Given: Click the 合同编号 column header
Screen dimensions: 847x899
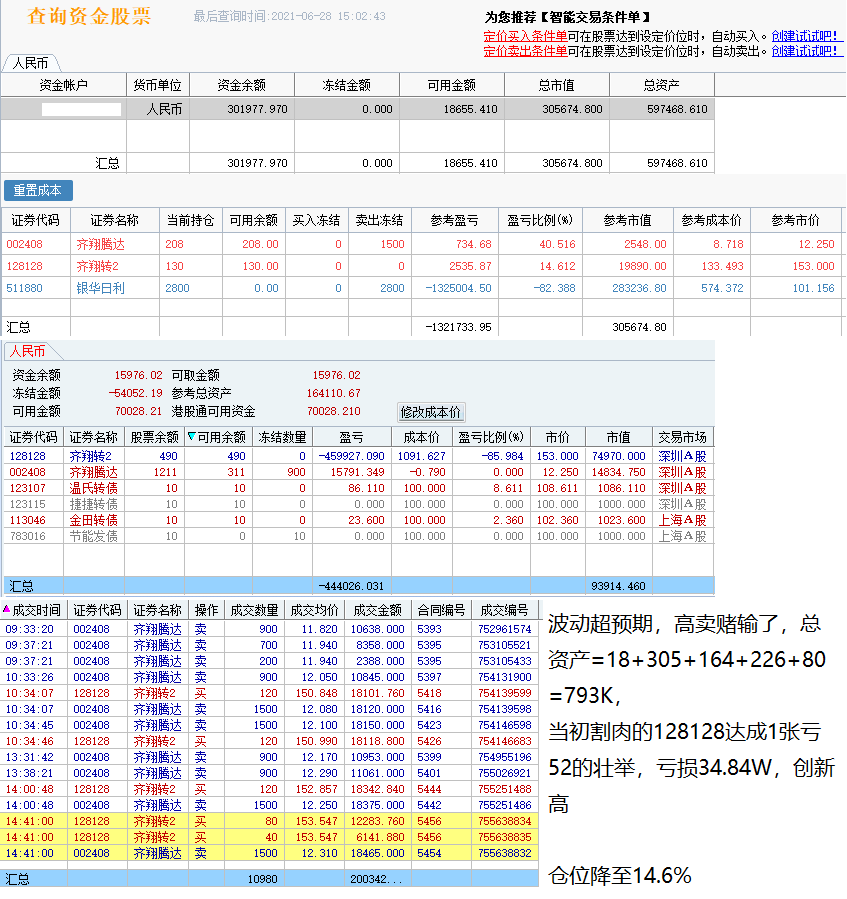Looking at the screenshot, I should [442, 610].
